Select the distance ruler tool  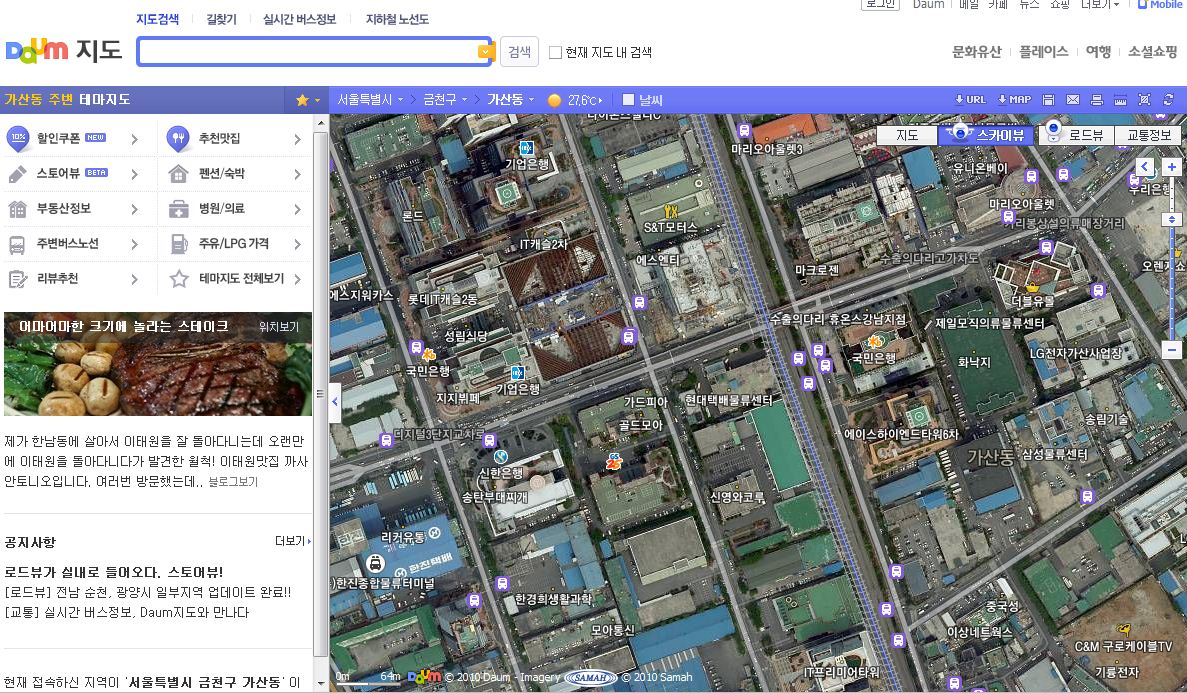[1120, 100]
